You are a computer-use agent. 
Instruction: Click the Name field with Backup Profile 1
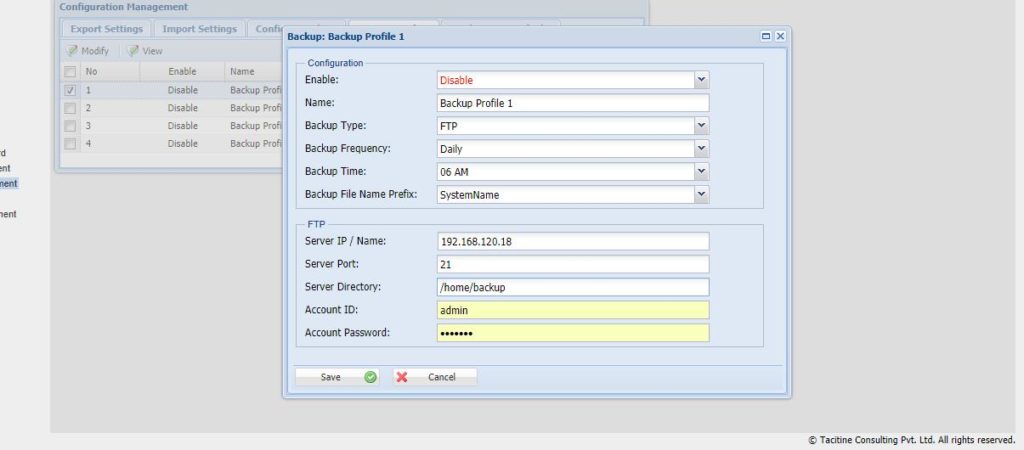572,103
